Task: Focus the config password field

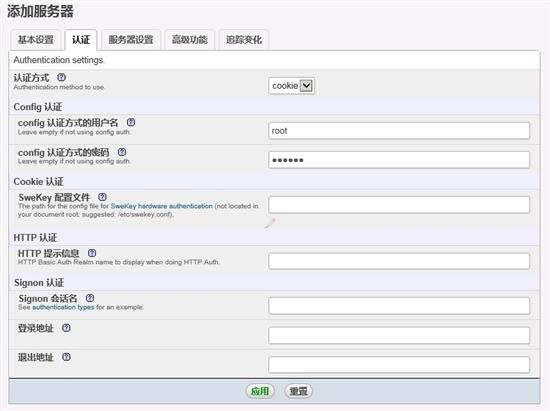Action: tap(399, 160)
